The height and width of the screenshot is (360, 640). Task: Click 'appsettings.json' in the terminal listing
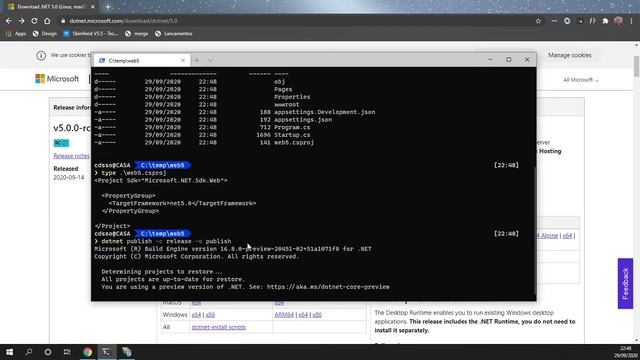(303, 120)
